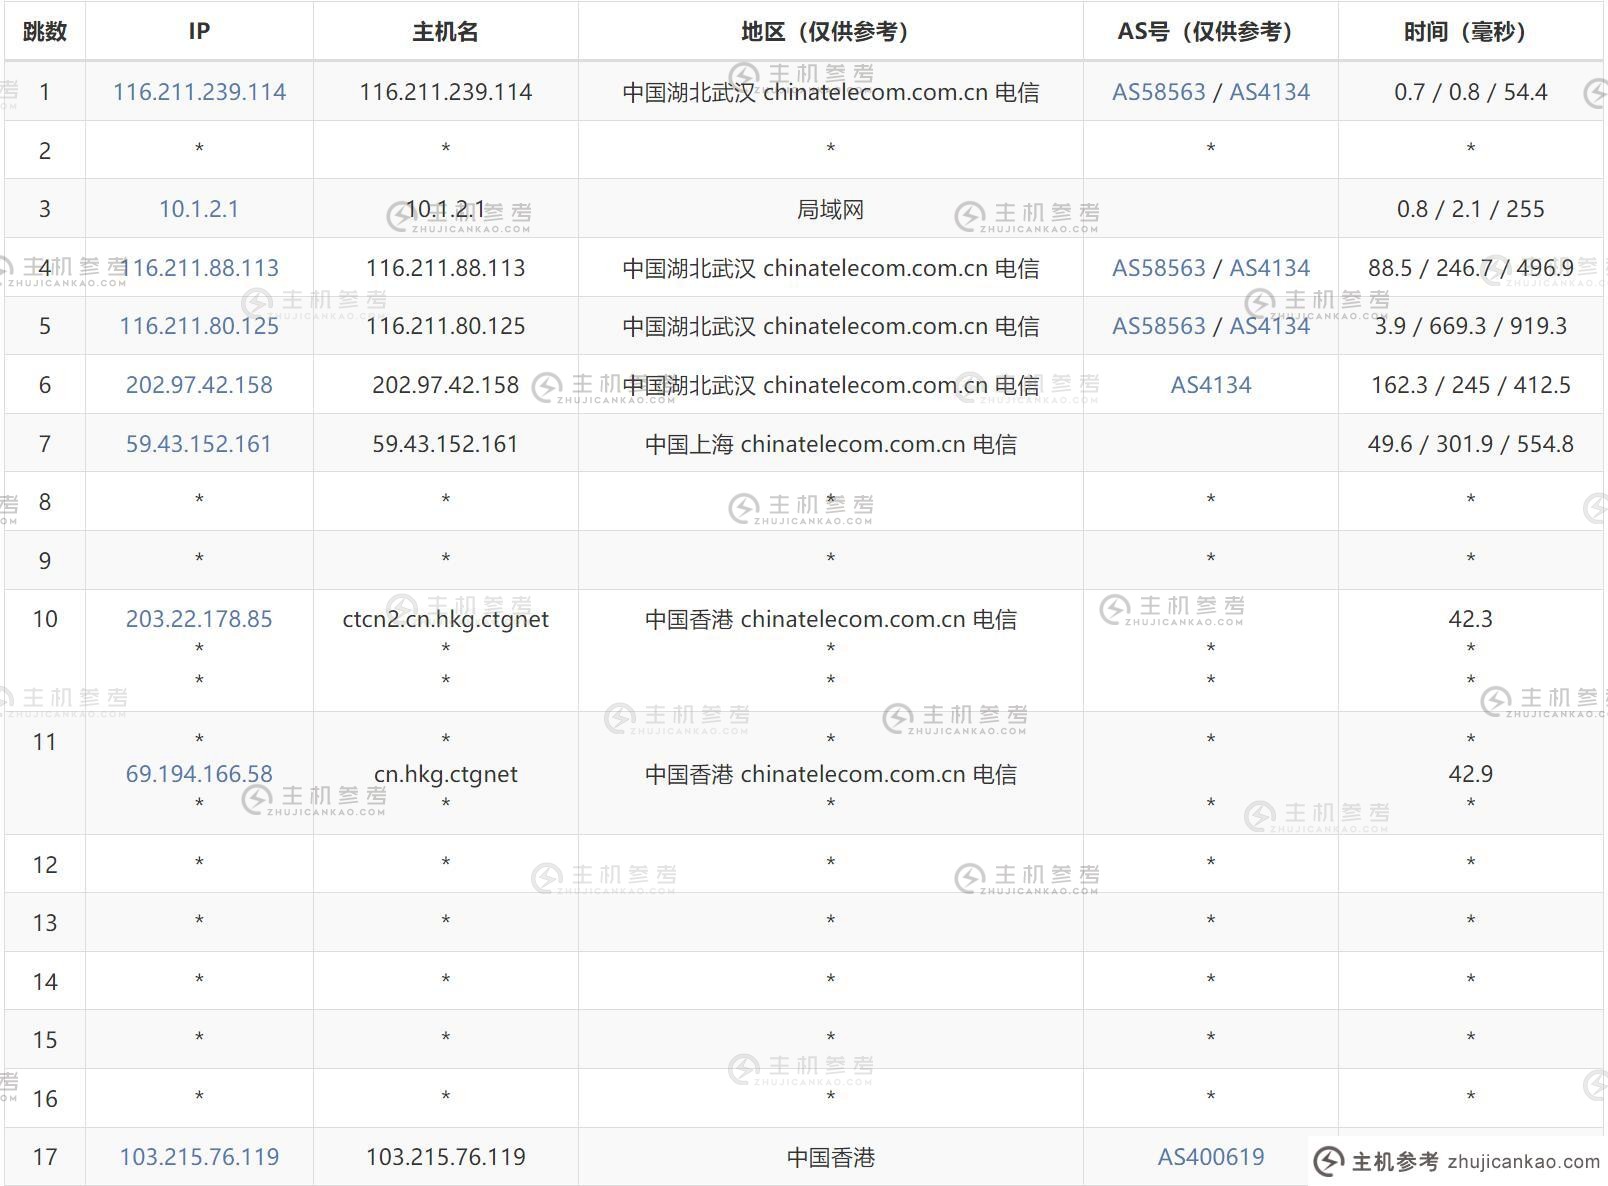Click time value 42.3

1470,619
